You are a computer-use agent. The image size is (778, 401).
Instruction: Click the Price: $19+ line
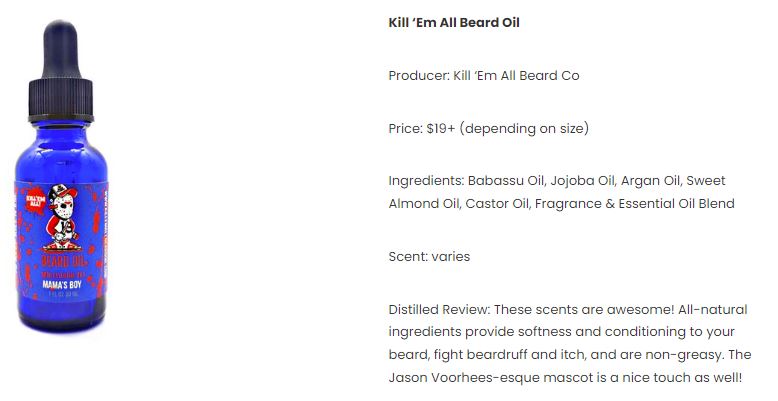(x=489, y=129)
